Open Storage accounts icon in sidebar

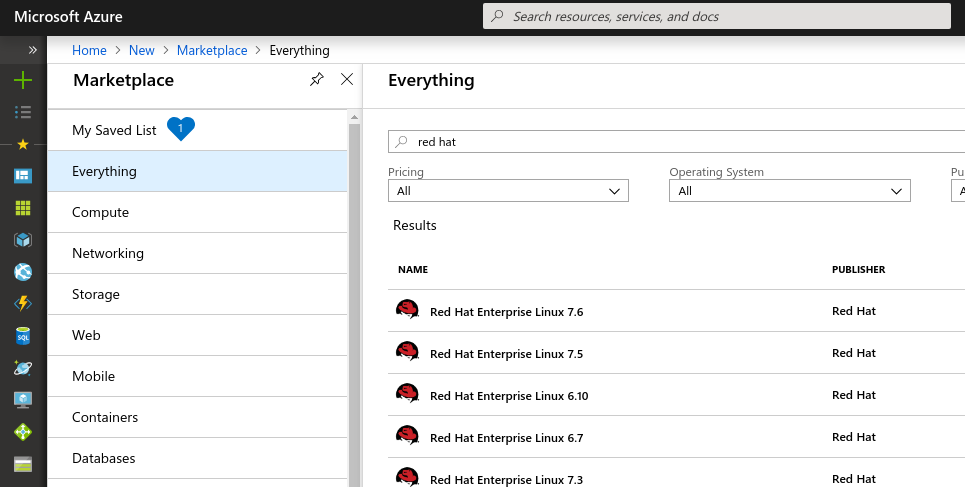click(23, 464)
